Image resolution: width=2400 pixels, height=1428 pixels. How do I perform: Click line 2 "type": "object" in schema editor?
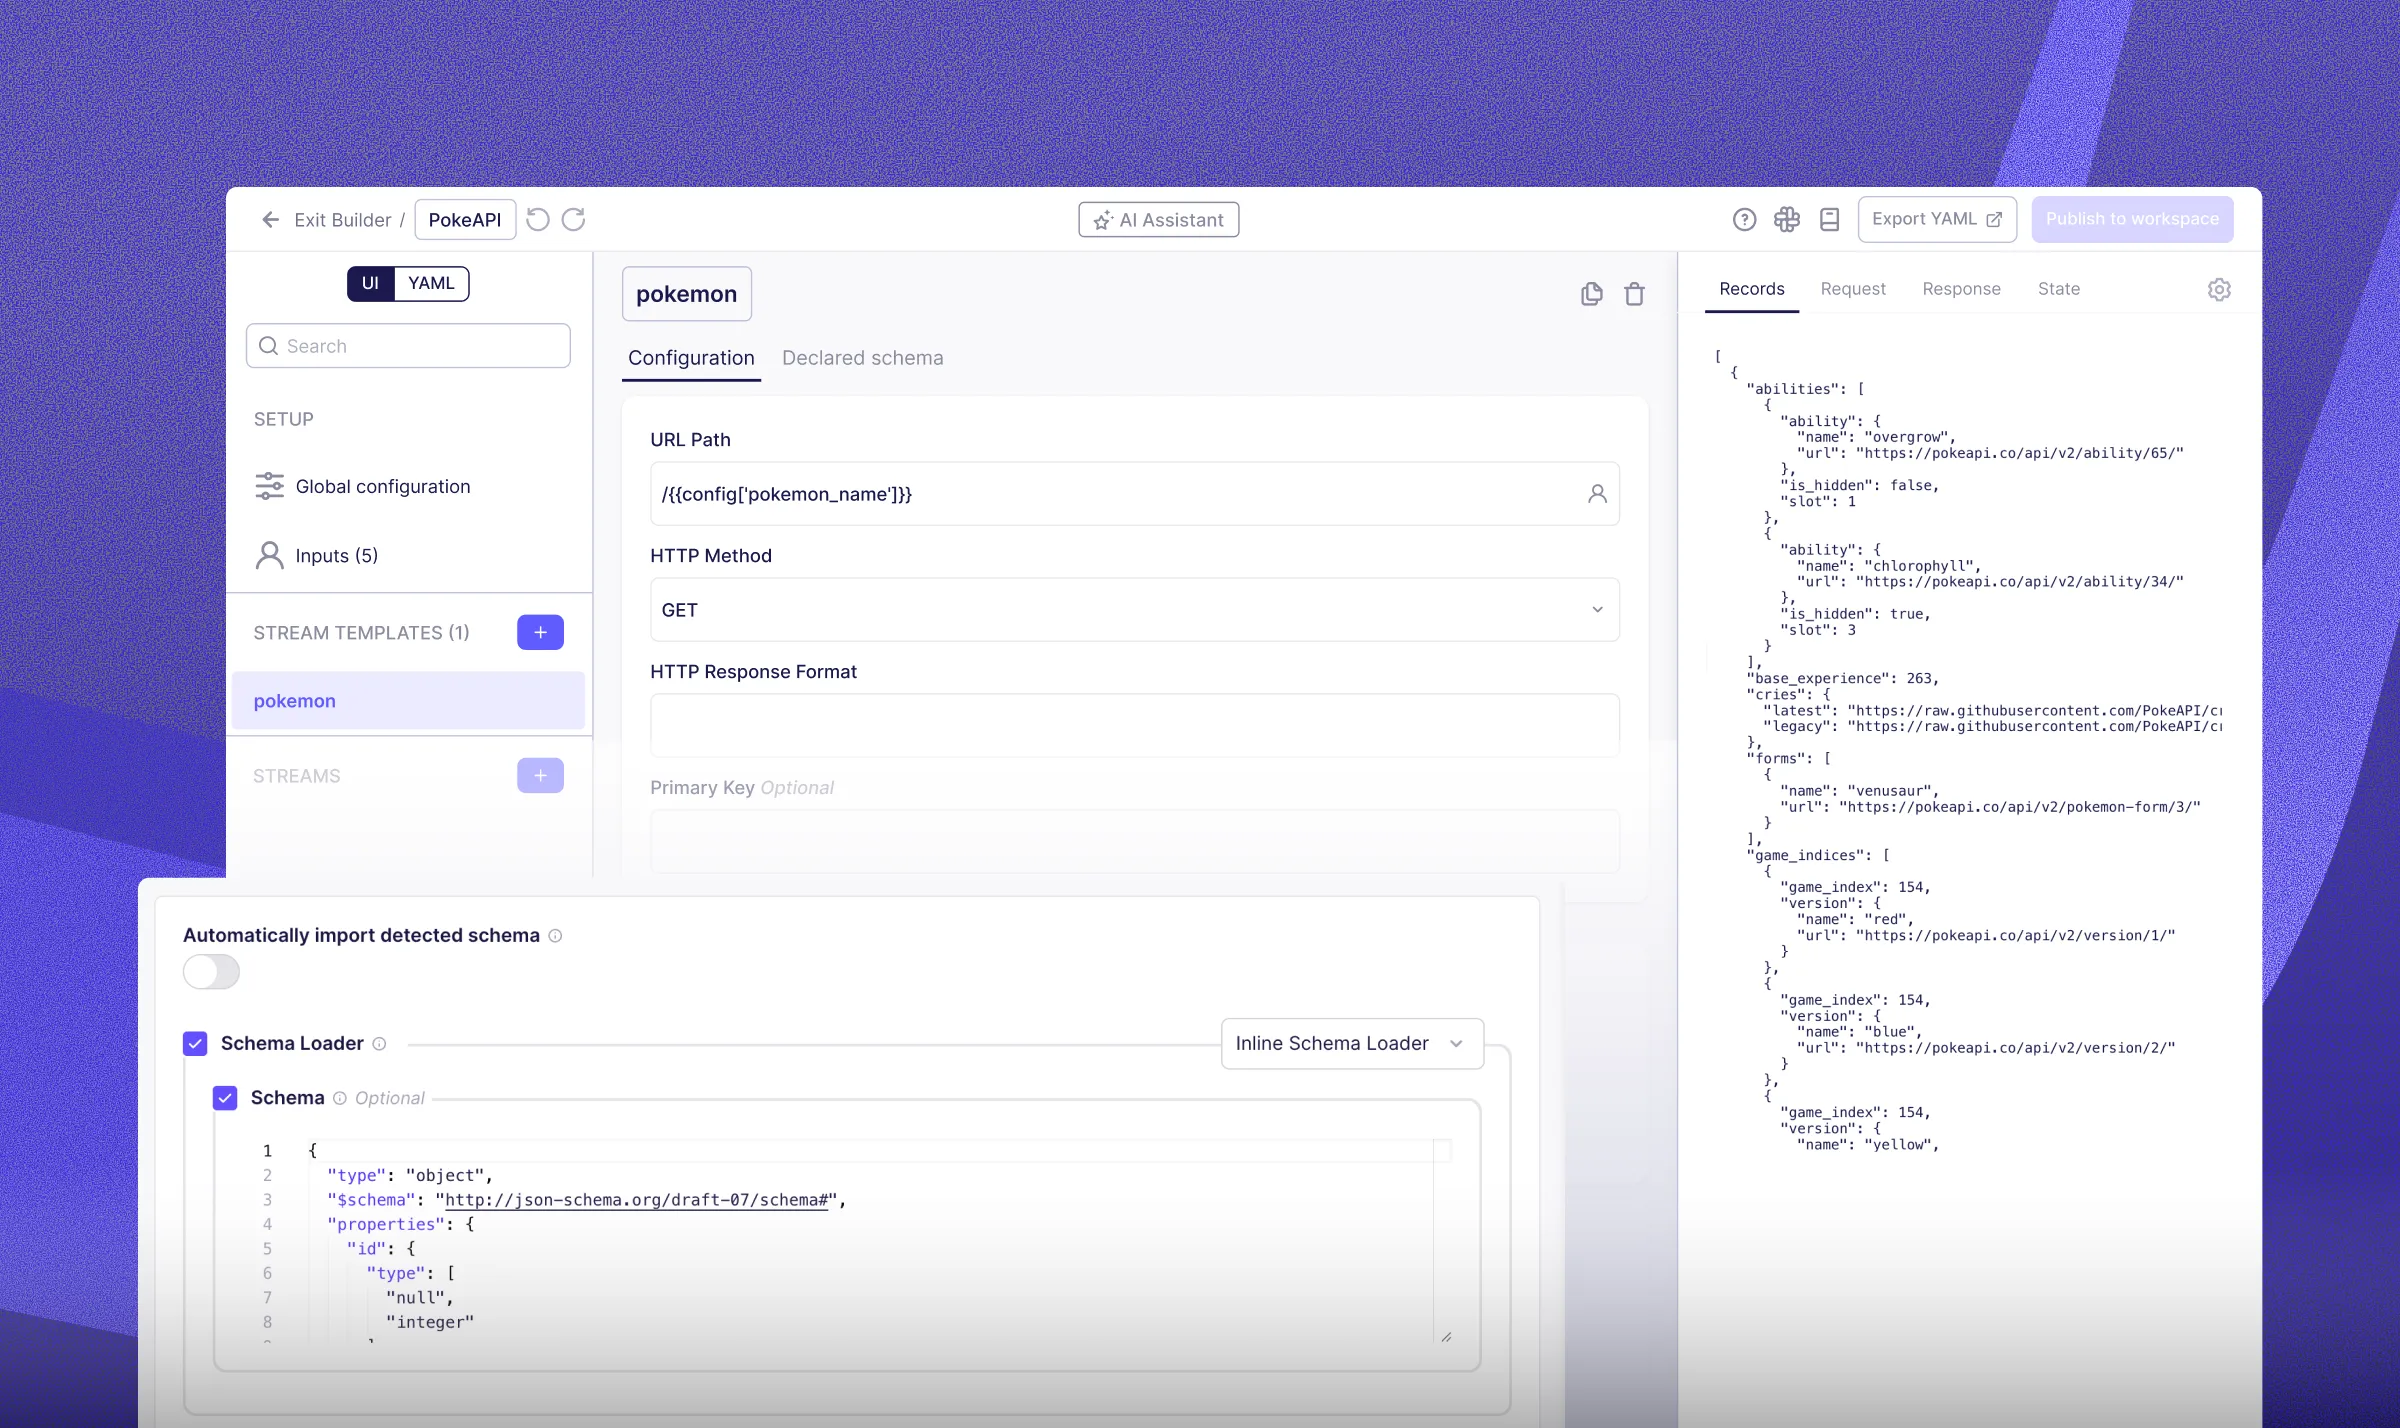pos(410,1176)
